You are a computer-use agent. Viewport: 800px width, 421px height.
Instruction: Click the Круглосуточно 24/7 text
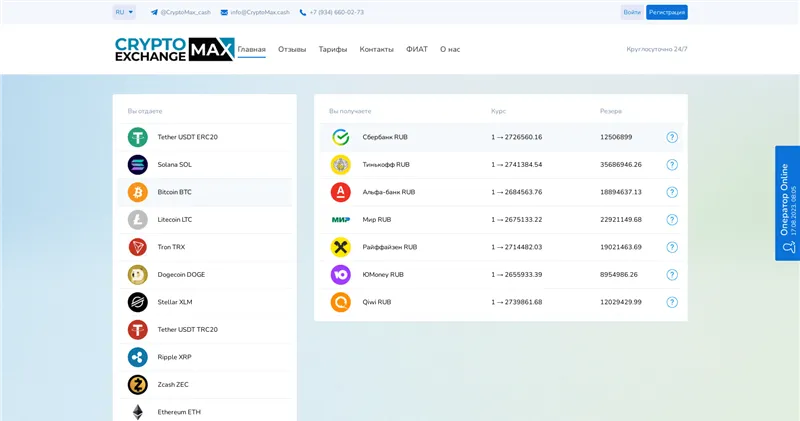[657, 49]
